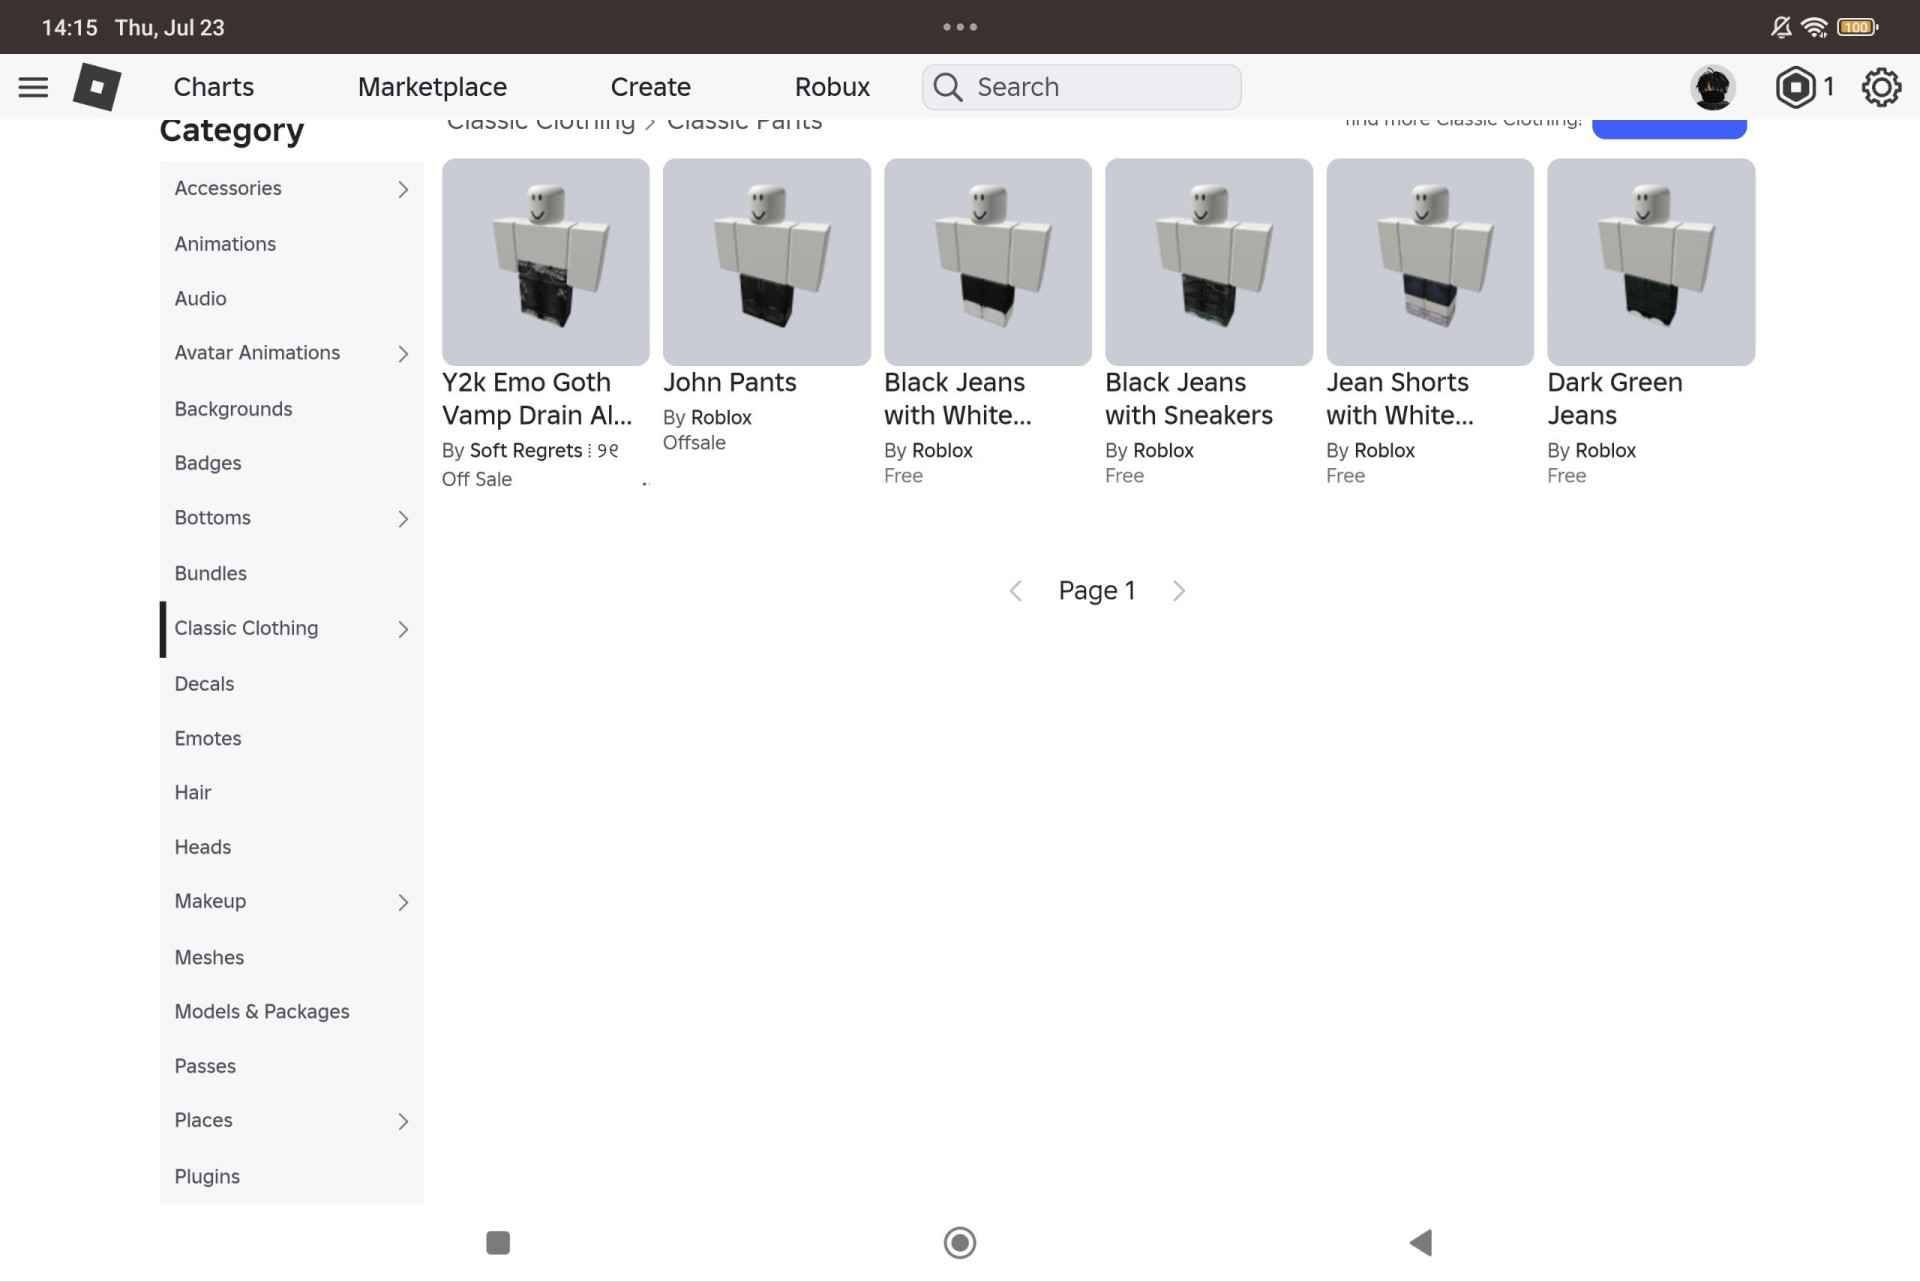Open the Y2k Emo Goth pants thumbnail
Viewport: 1920px width, 1282px height.
[545, 262]
